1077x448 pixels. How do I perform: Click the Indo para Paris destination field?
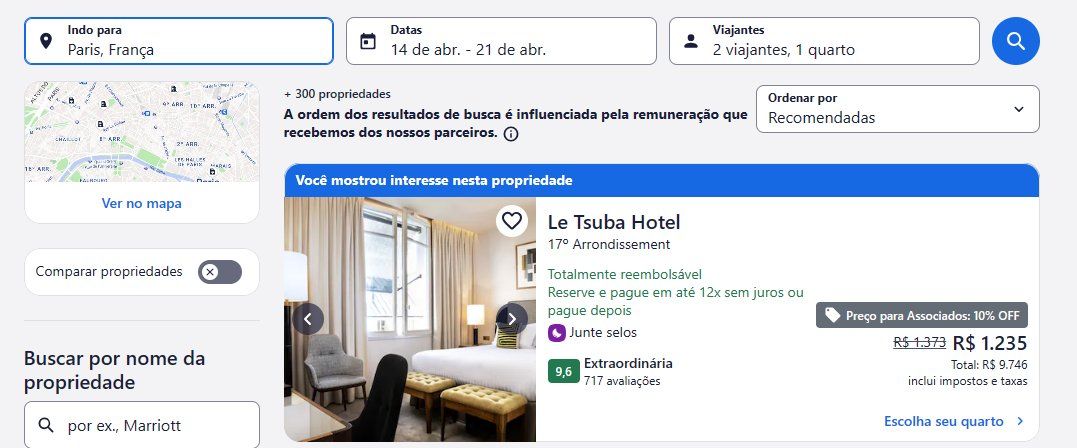(x=179, y=41)
